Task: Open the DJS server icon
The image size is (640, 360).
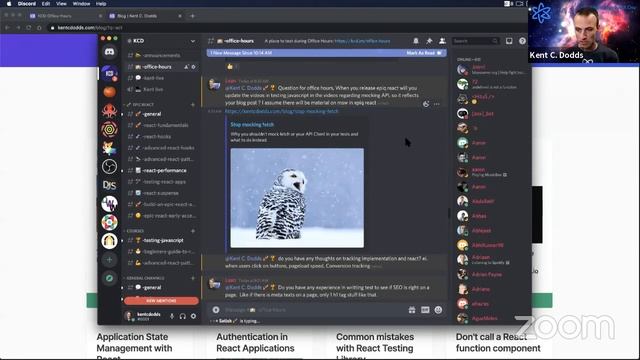Action: point(109,185)
